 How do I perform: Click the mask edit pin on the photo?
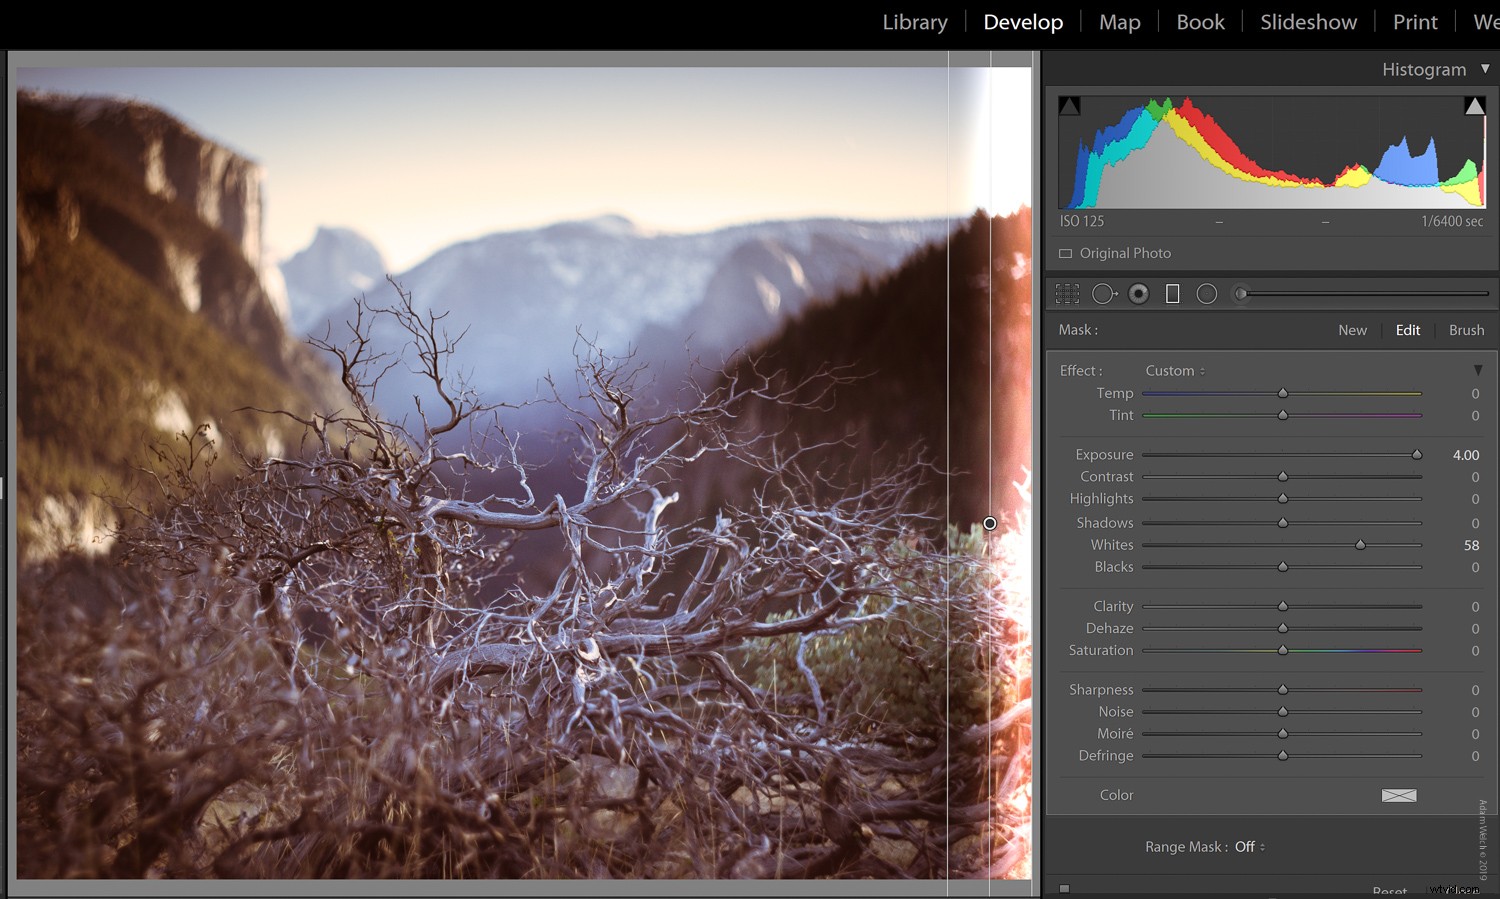(989, 523)
